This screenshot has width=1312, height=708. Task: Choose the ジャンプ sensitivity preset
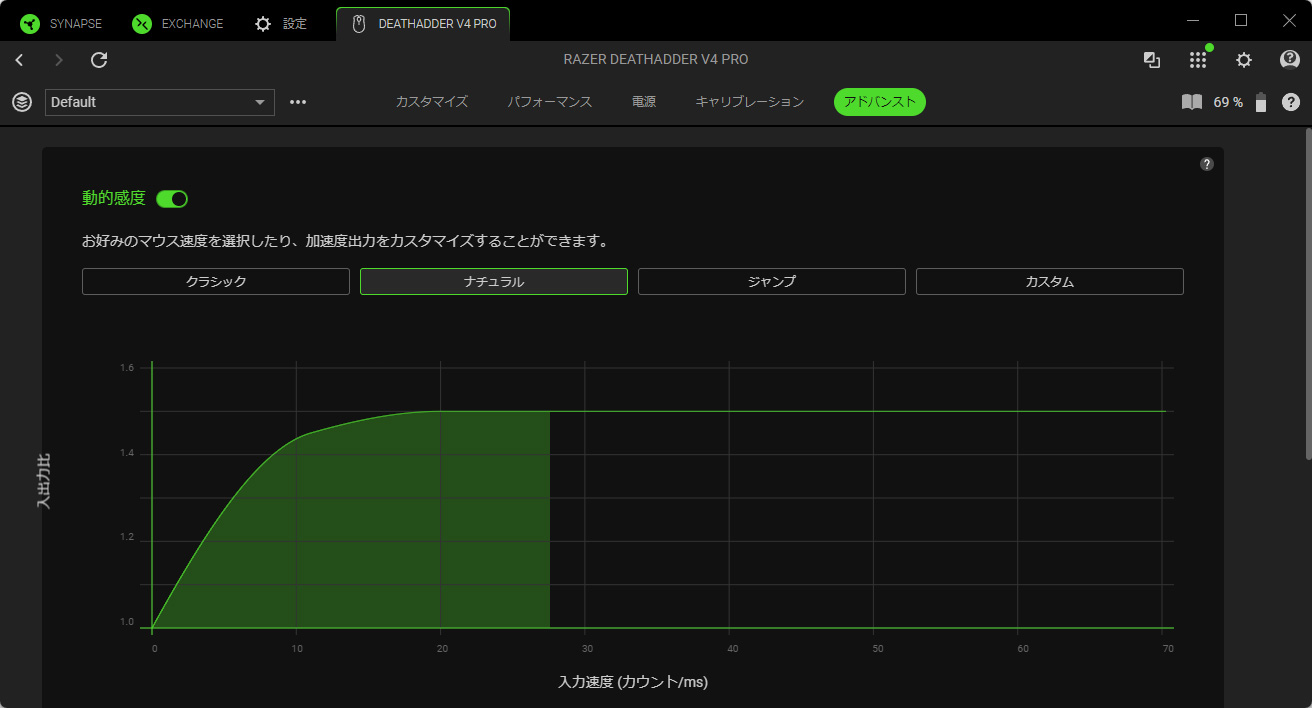point(772,282)
